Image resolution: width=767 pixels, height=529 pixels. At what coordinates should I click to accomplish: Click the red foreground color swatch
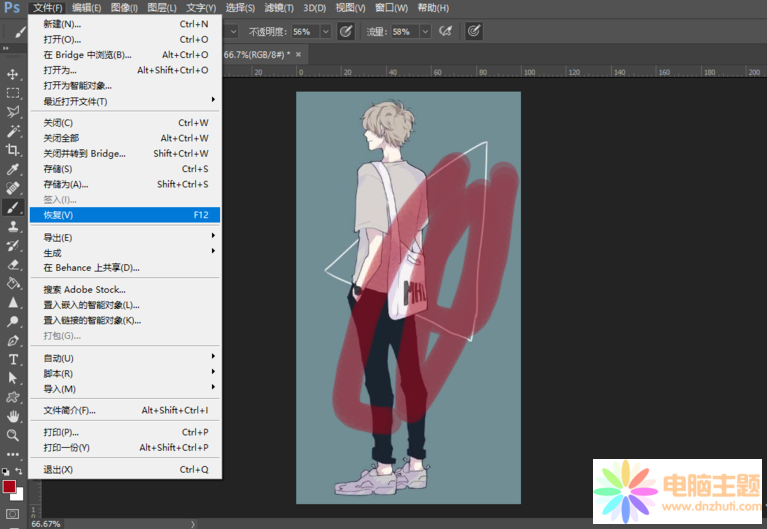click(9, 488)
